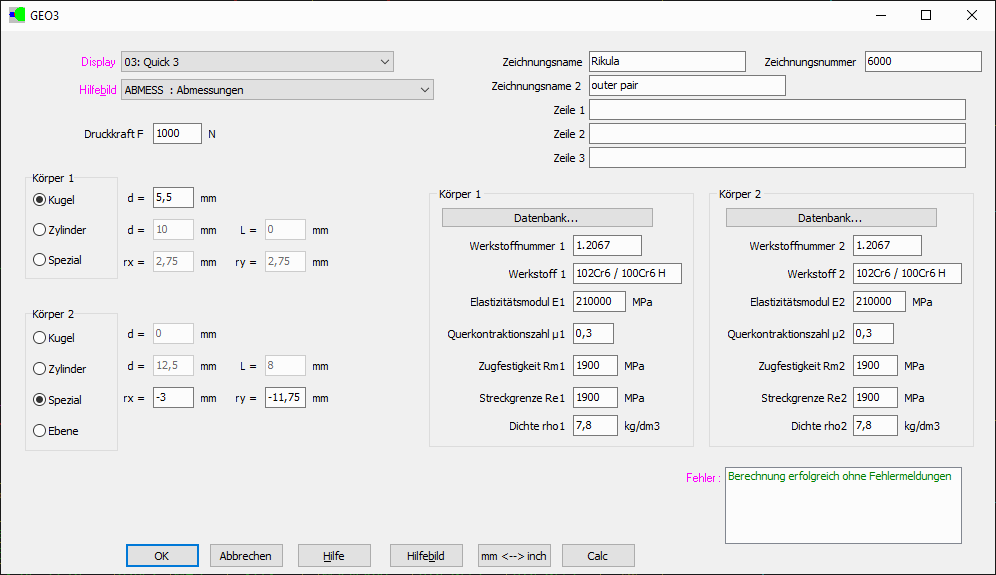This screenshot has width=996, height=575.
Task: Open Datenbank for Körper 2 material
Action: coord(830,218)
